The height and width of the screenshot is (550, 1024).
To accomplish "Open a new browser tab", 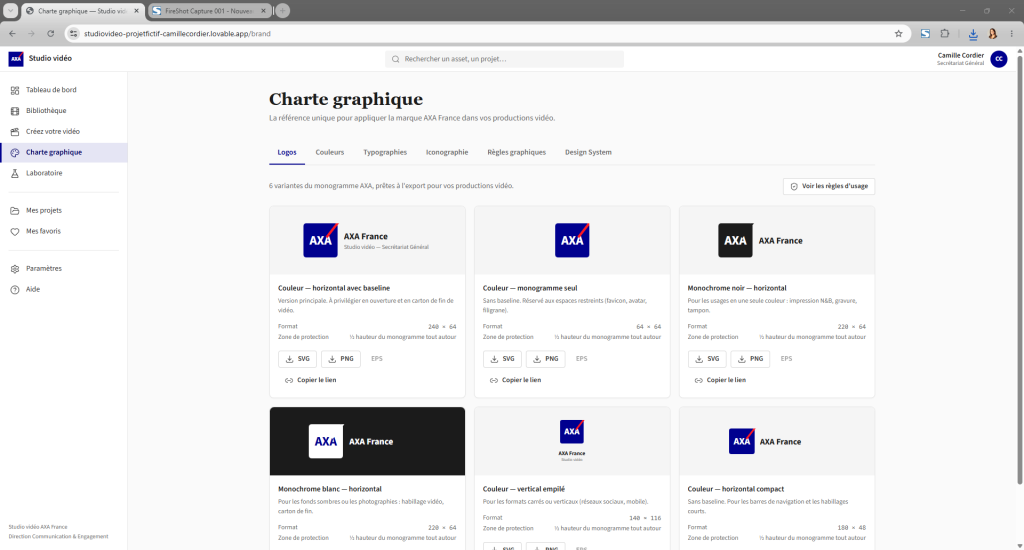I will [x=282, y=10].
